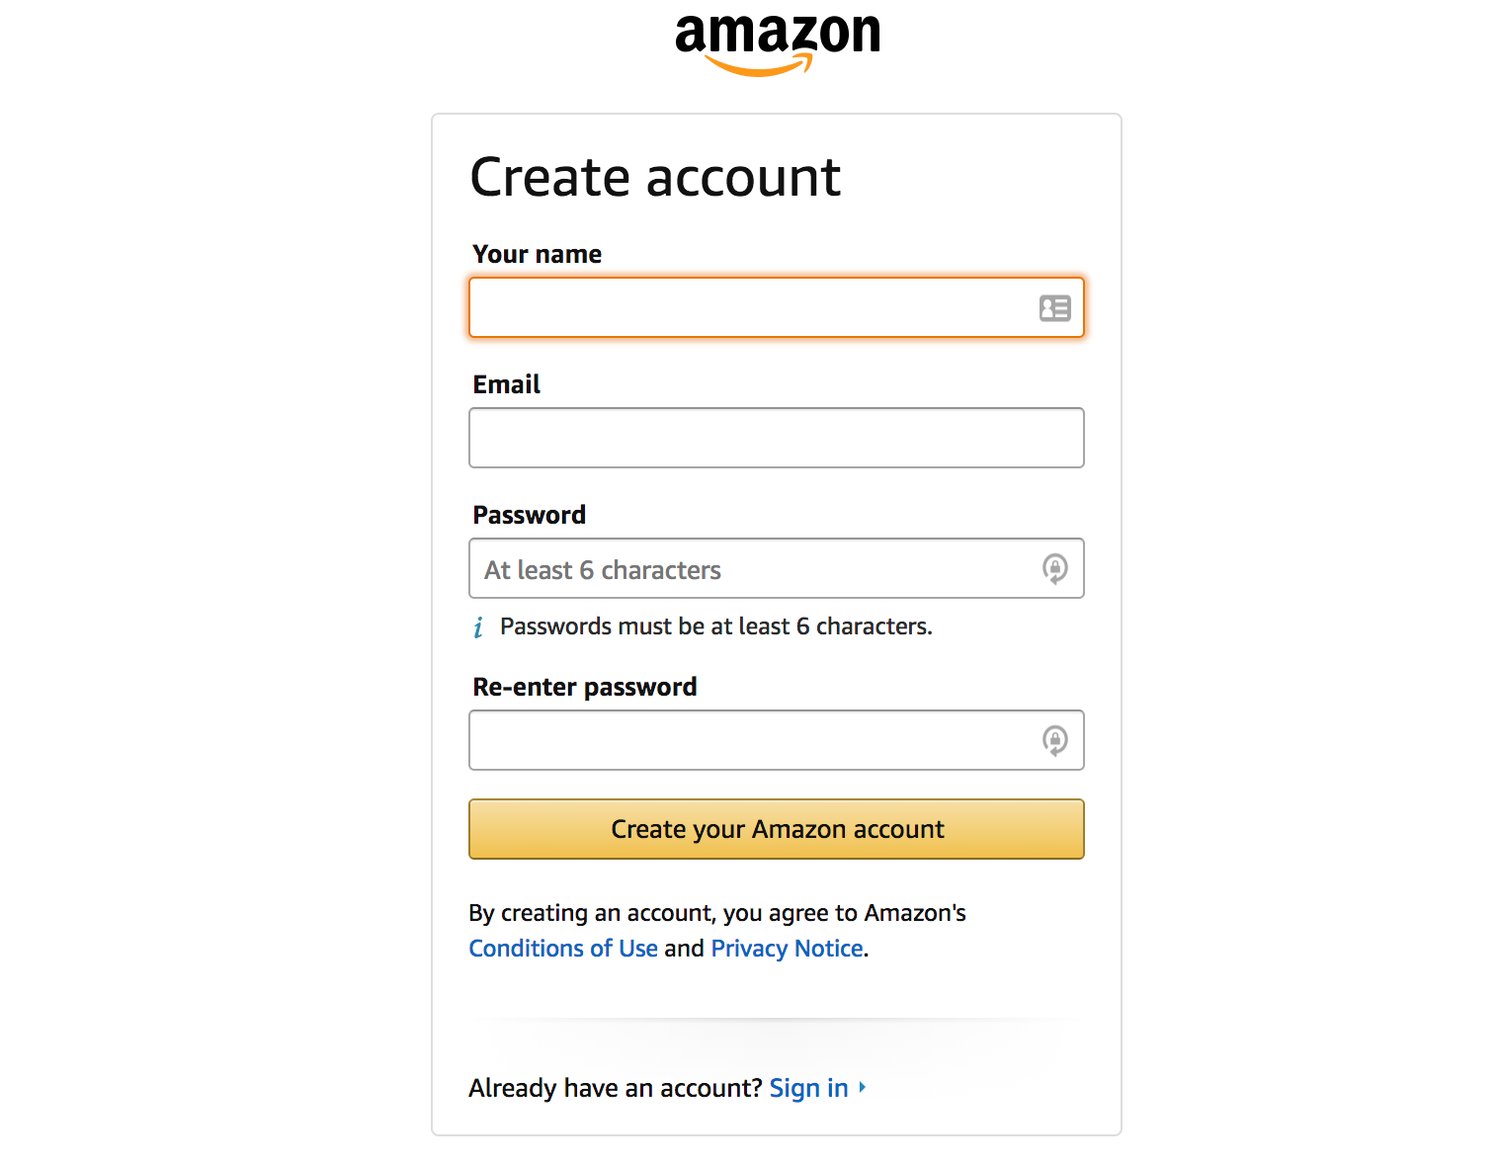1500x1166 pixels.
Task: Click the Your name label
Action: (x=537, y=254)
